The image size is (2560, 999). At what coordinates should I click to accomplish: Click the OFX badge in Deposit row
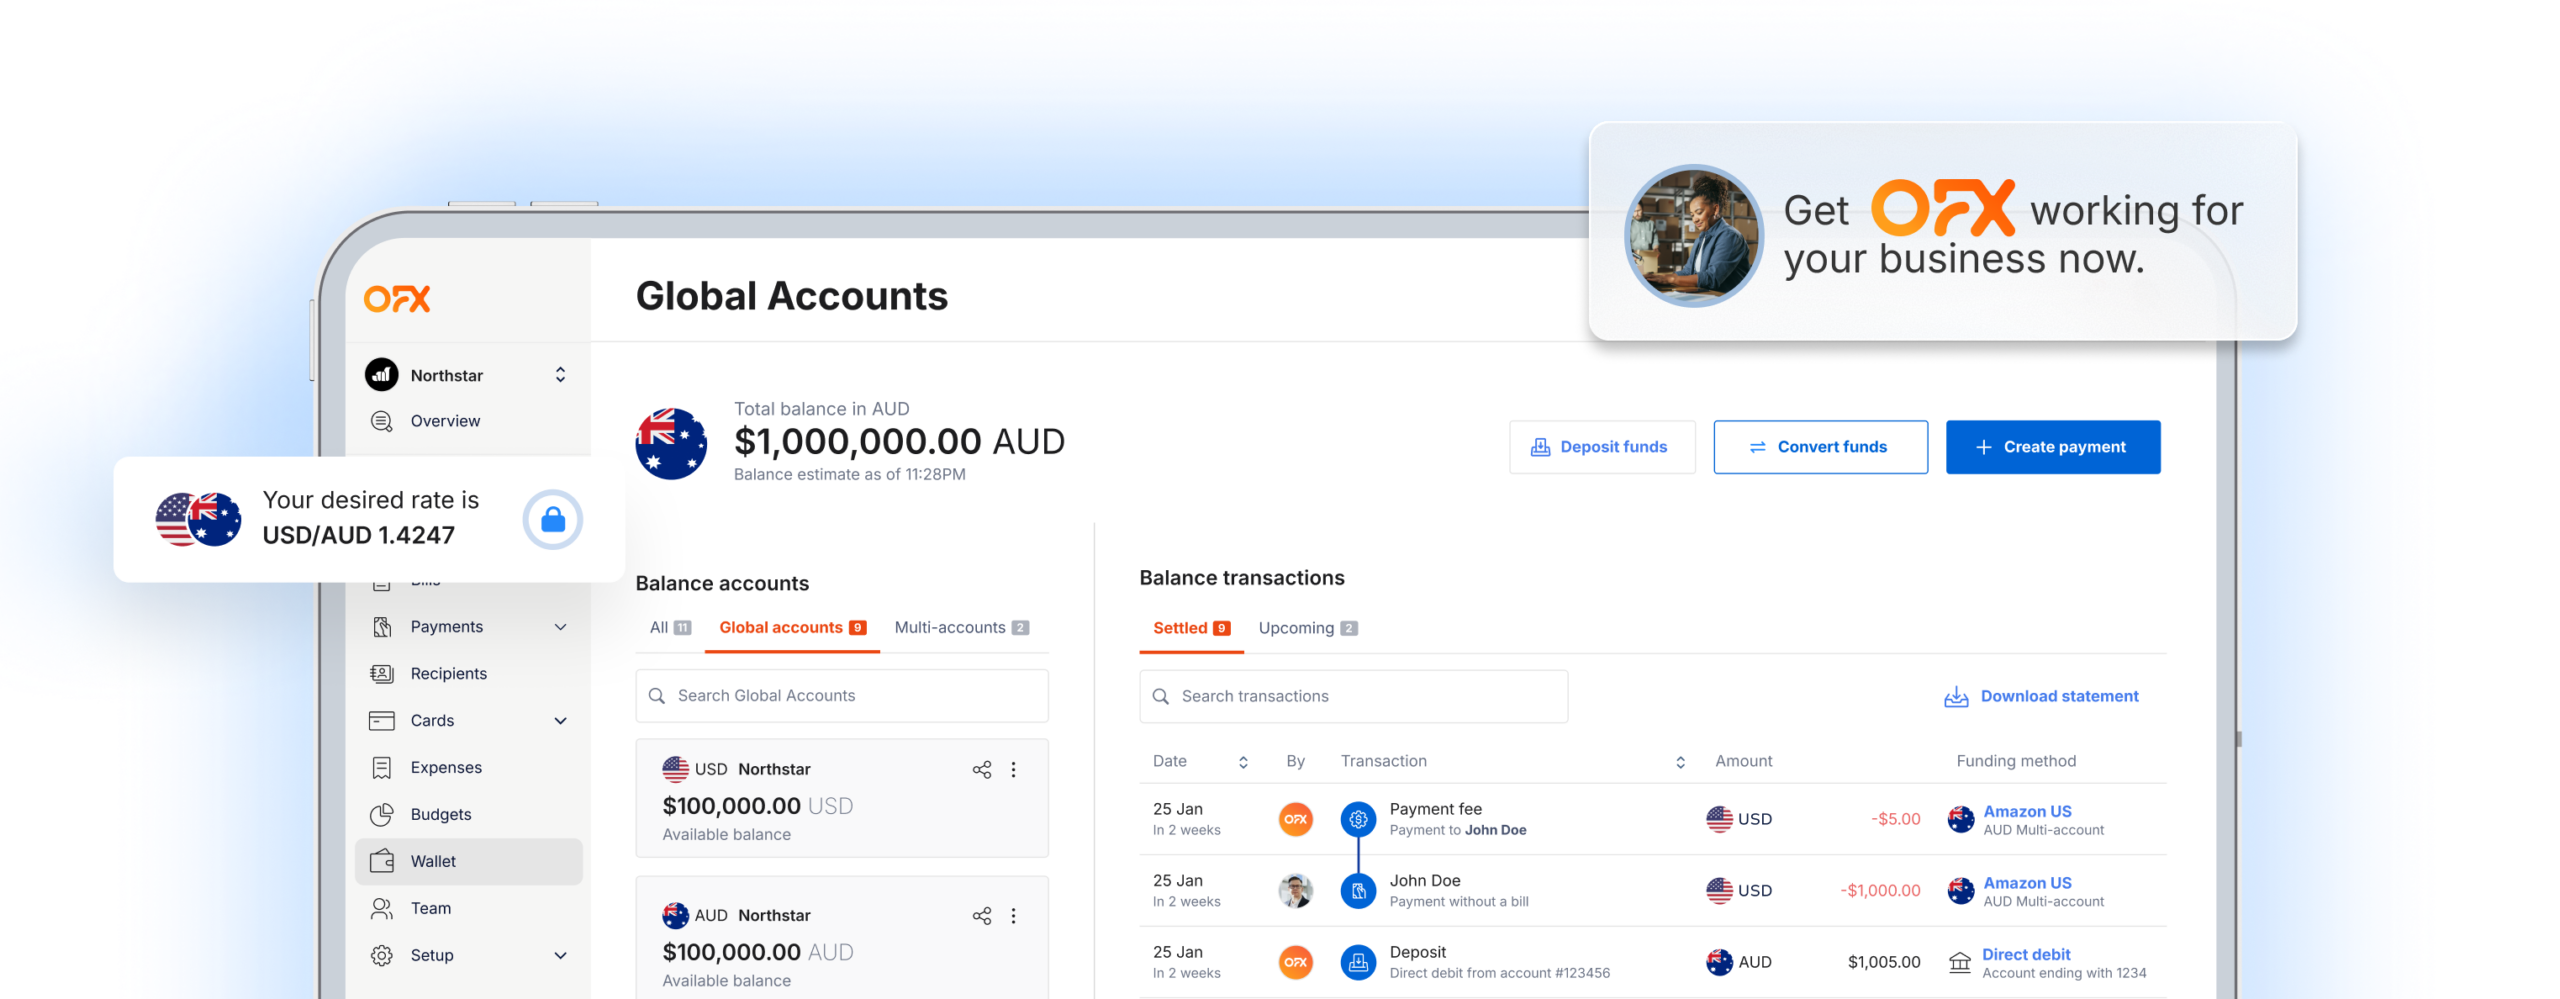[x=1296, y=963]
